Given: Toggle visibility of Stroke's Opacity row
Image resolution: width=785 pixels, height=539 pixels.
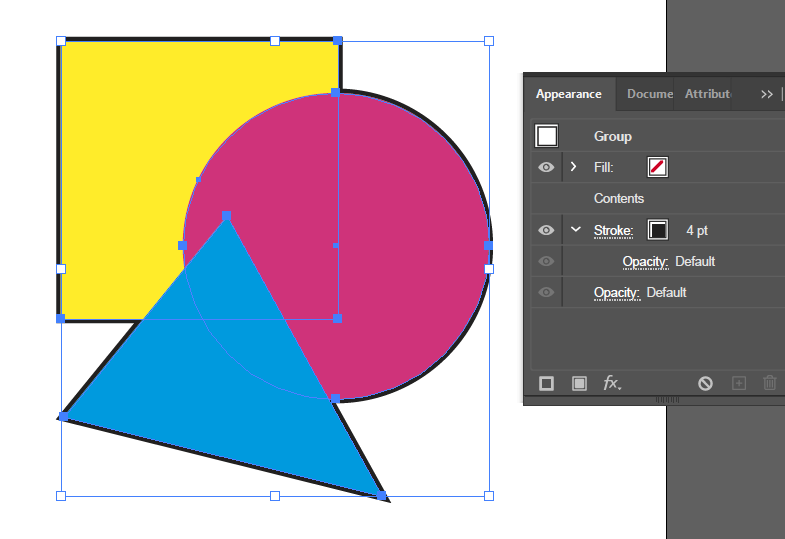Looking at the screenshot, I should [x=546, y=261].
